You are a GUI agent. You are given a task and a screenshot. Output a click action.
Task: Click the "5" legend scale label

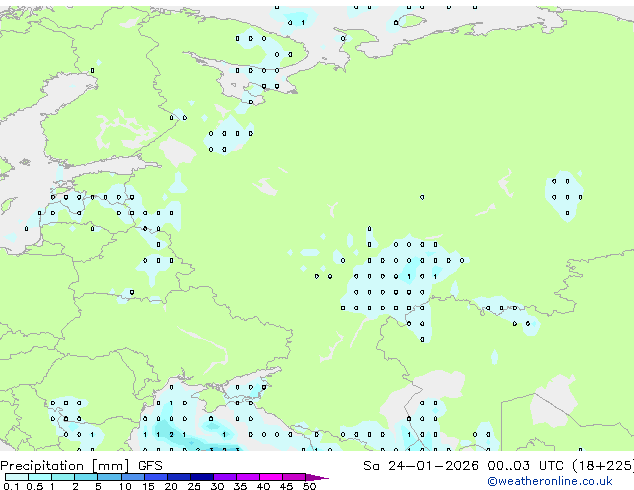pyautogui.click(x=98, y=486)
